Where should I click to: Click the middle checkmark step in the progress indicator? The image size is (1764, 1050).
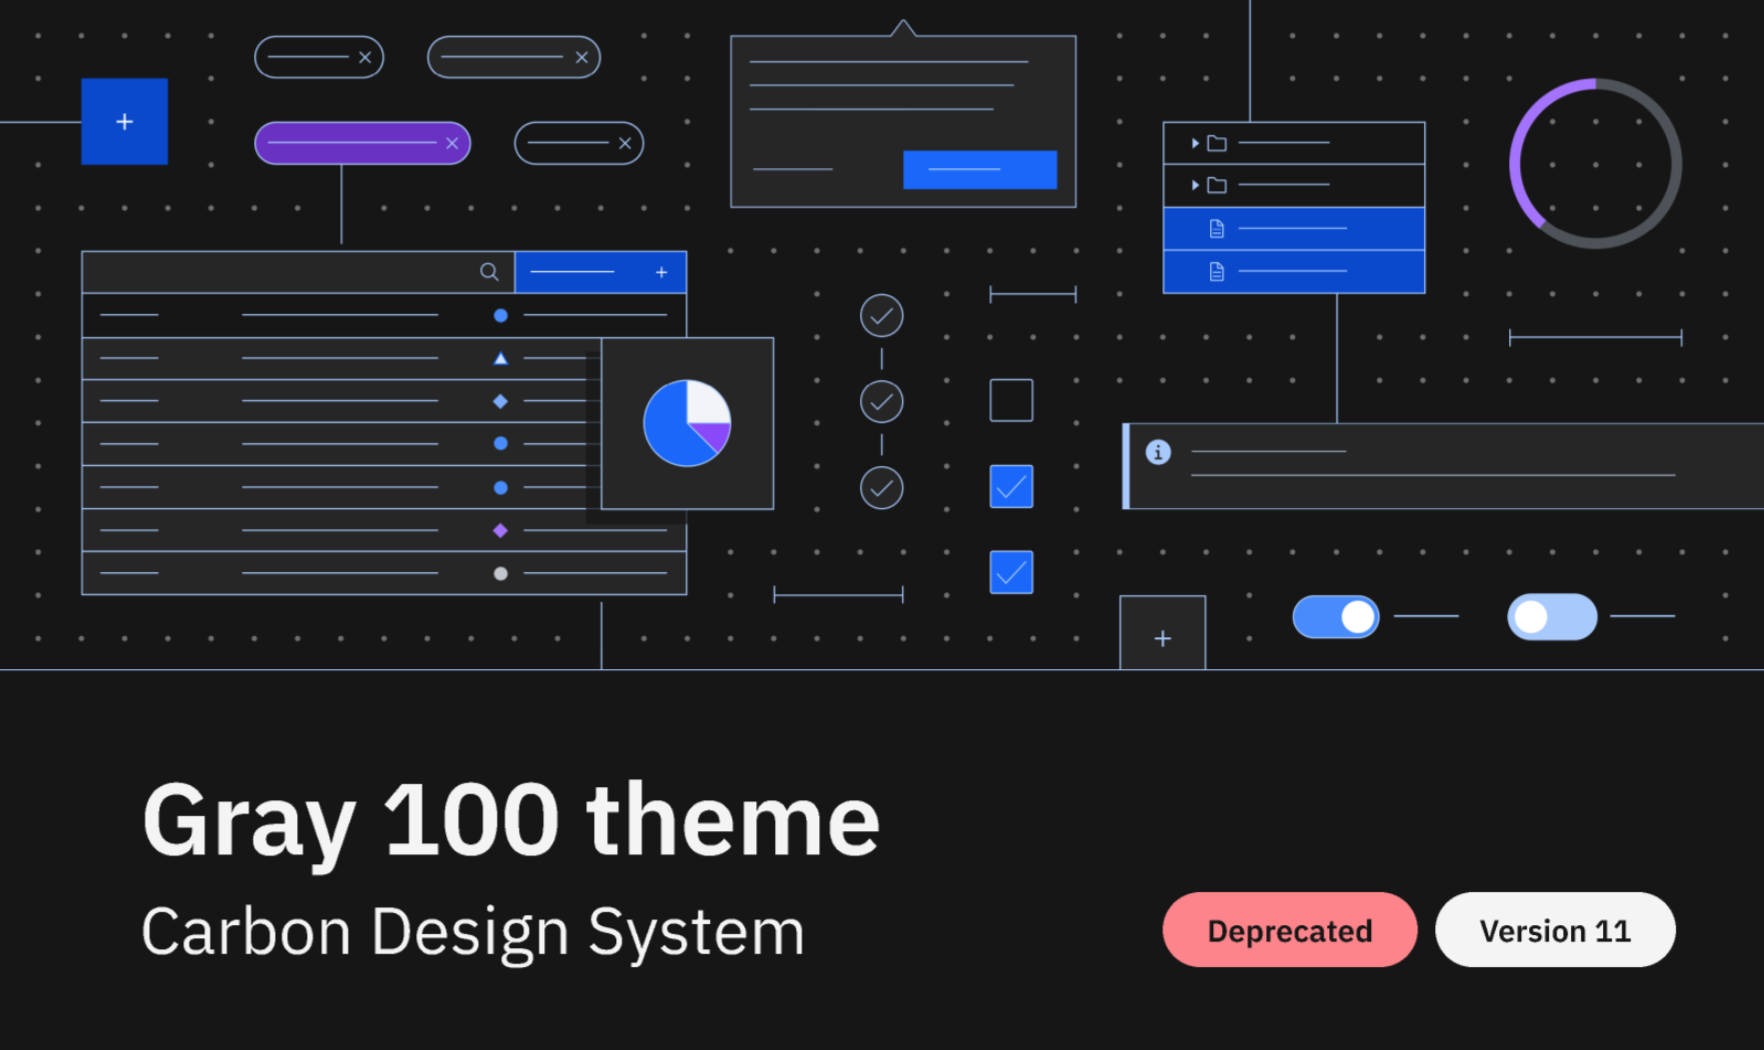(881, 402)
